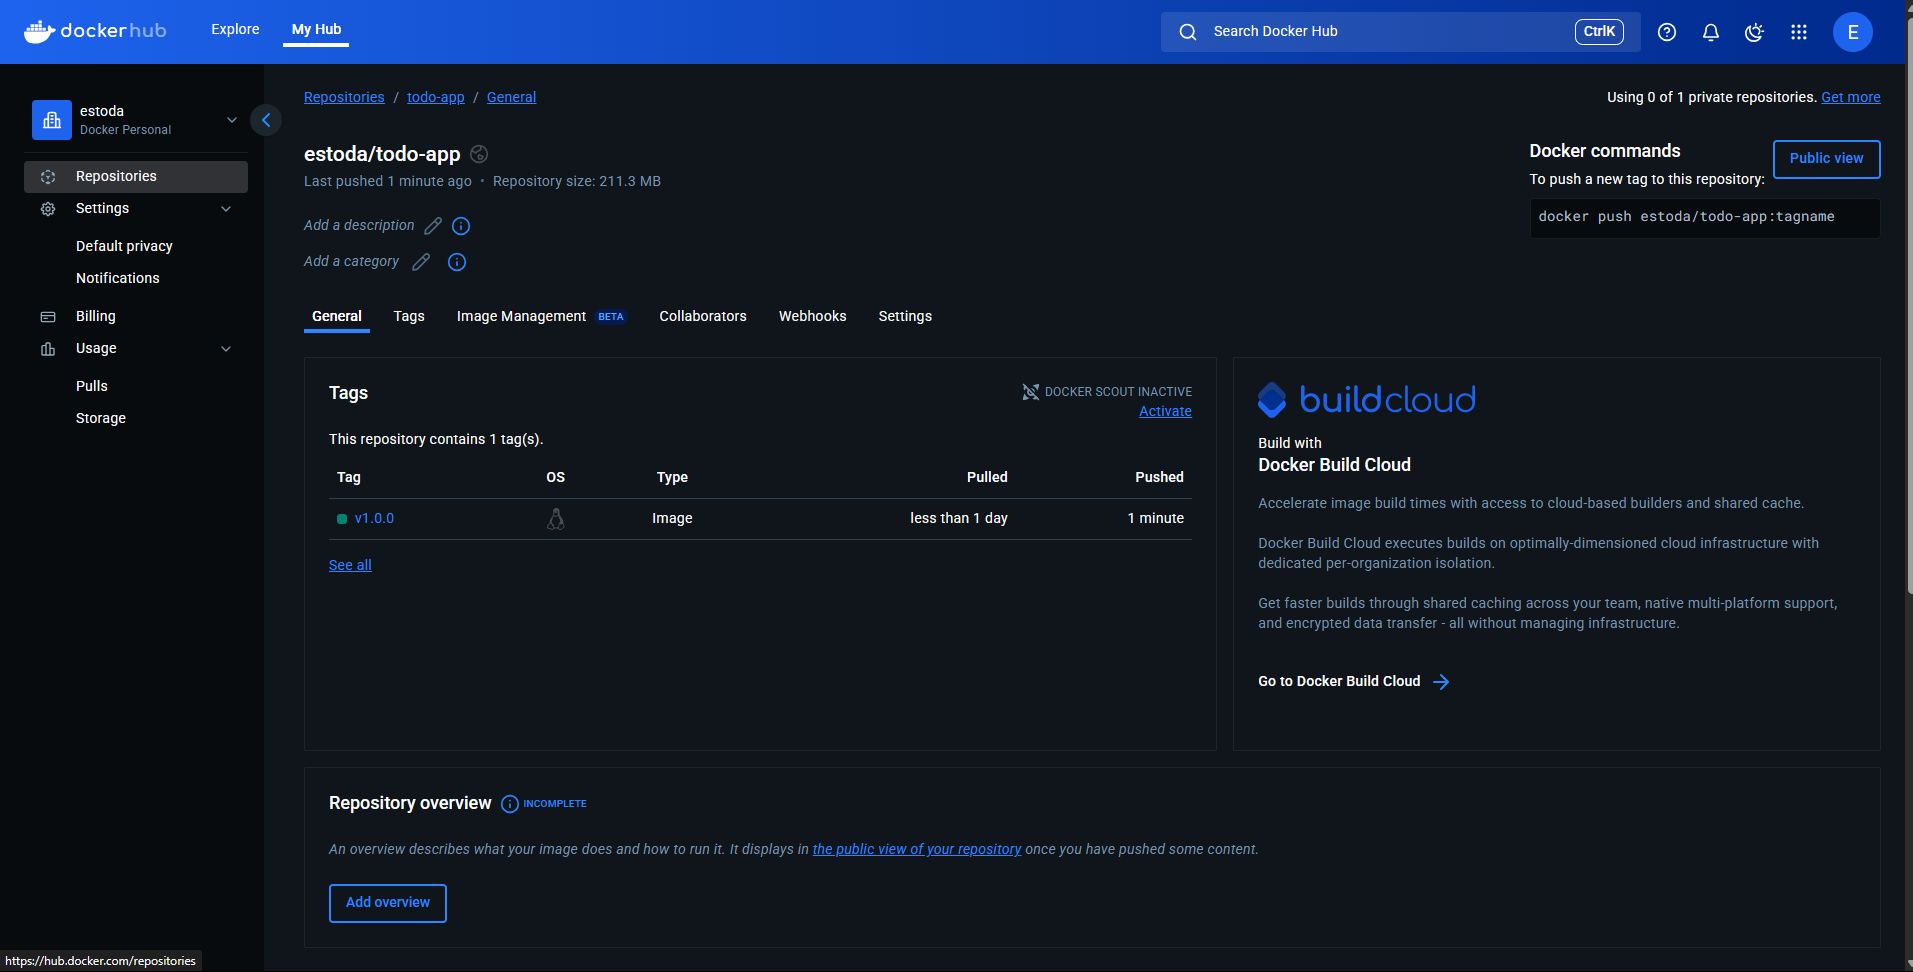Click the General breadcrumb link
1913x972 pixels.
click(511, 97)
